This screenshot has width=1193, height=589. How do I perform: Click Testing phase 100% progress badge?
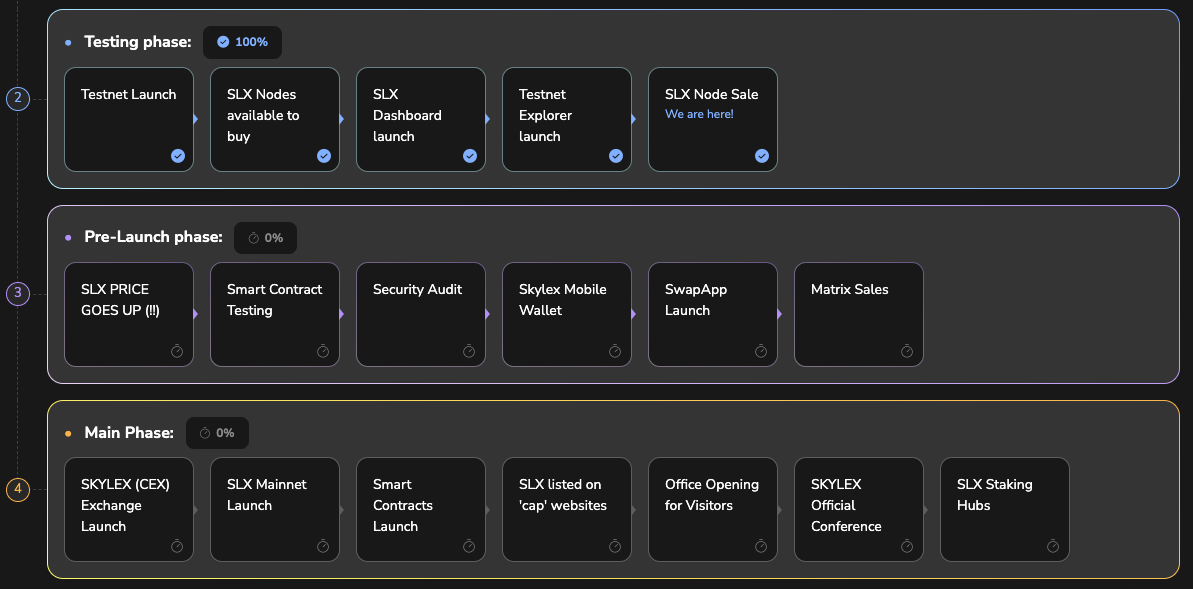click(242, 42)
